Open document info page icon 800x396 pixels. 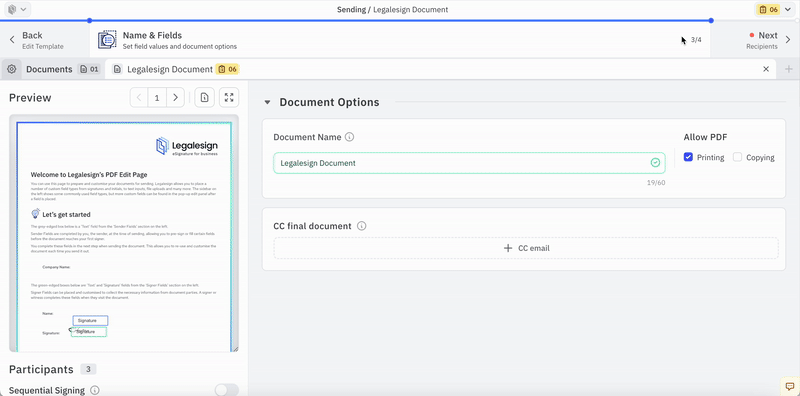point(204,97)
